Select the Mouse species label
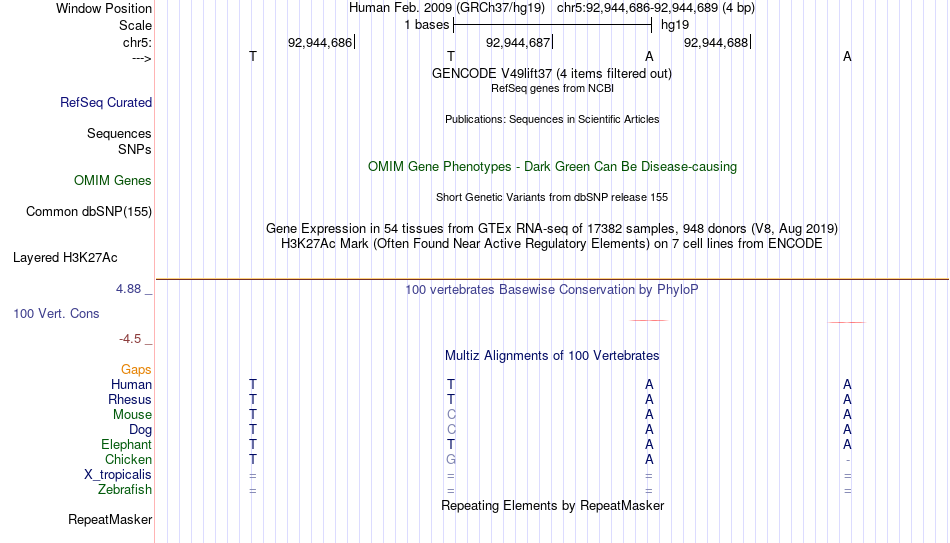 coord(132,415)
